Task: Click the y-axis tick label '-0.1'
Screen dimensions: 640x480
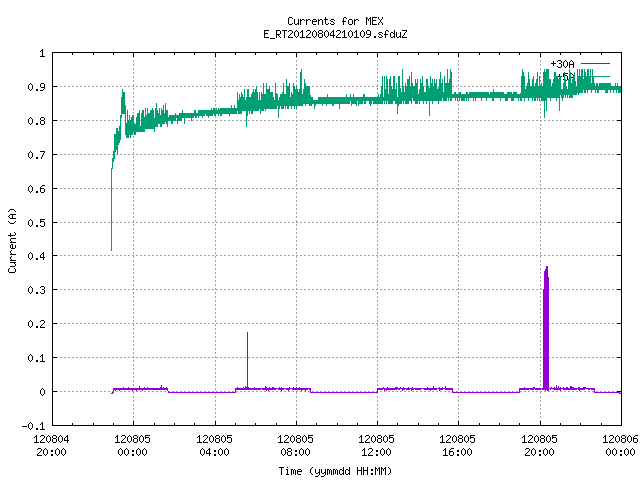Action: click(x=33, y=426)
